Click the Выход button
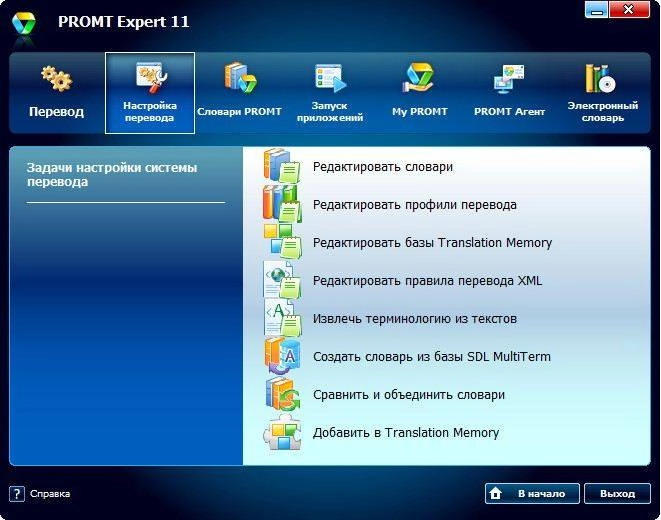 [x=617, y=493]
